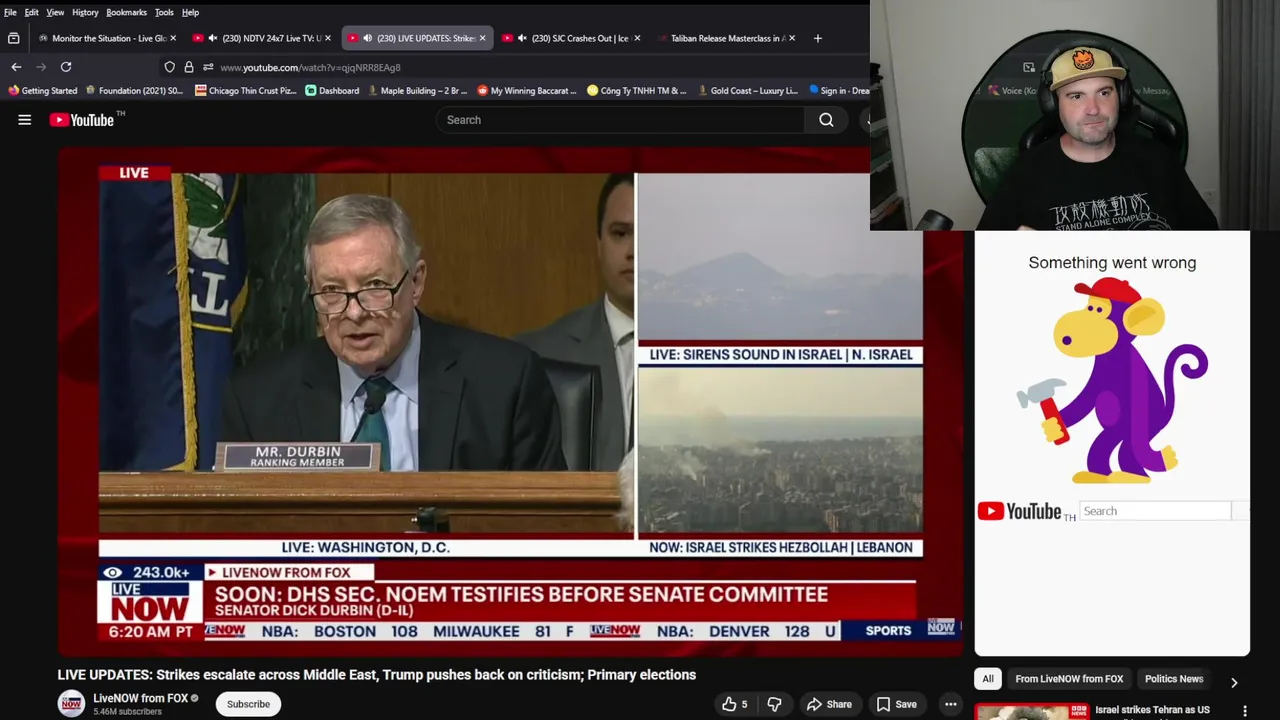Select the Politics News chip
Screen dimensions: 1280x720
[x=1174, y=679]
